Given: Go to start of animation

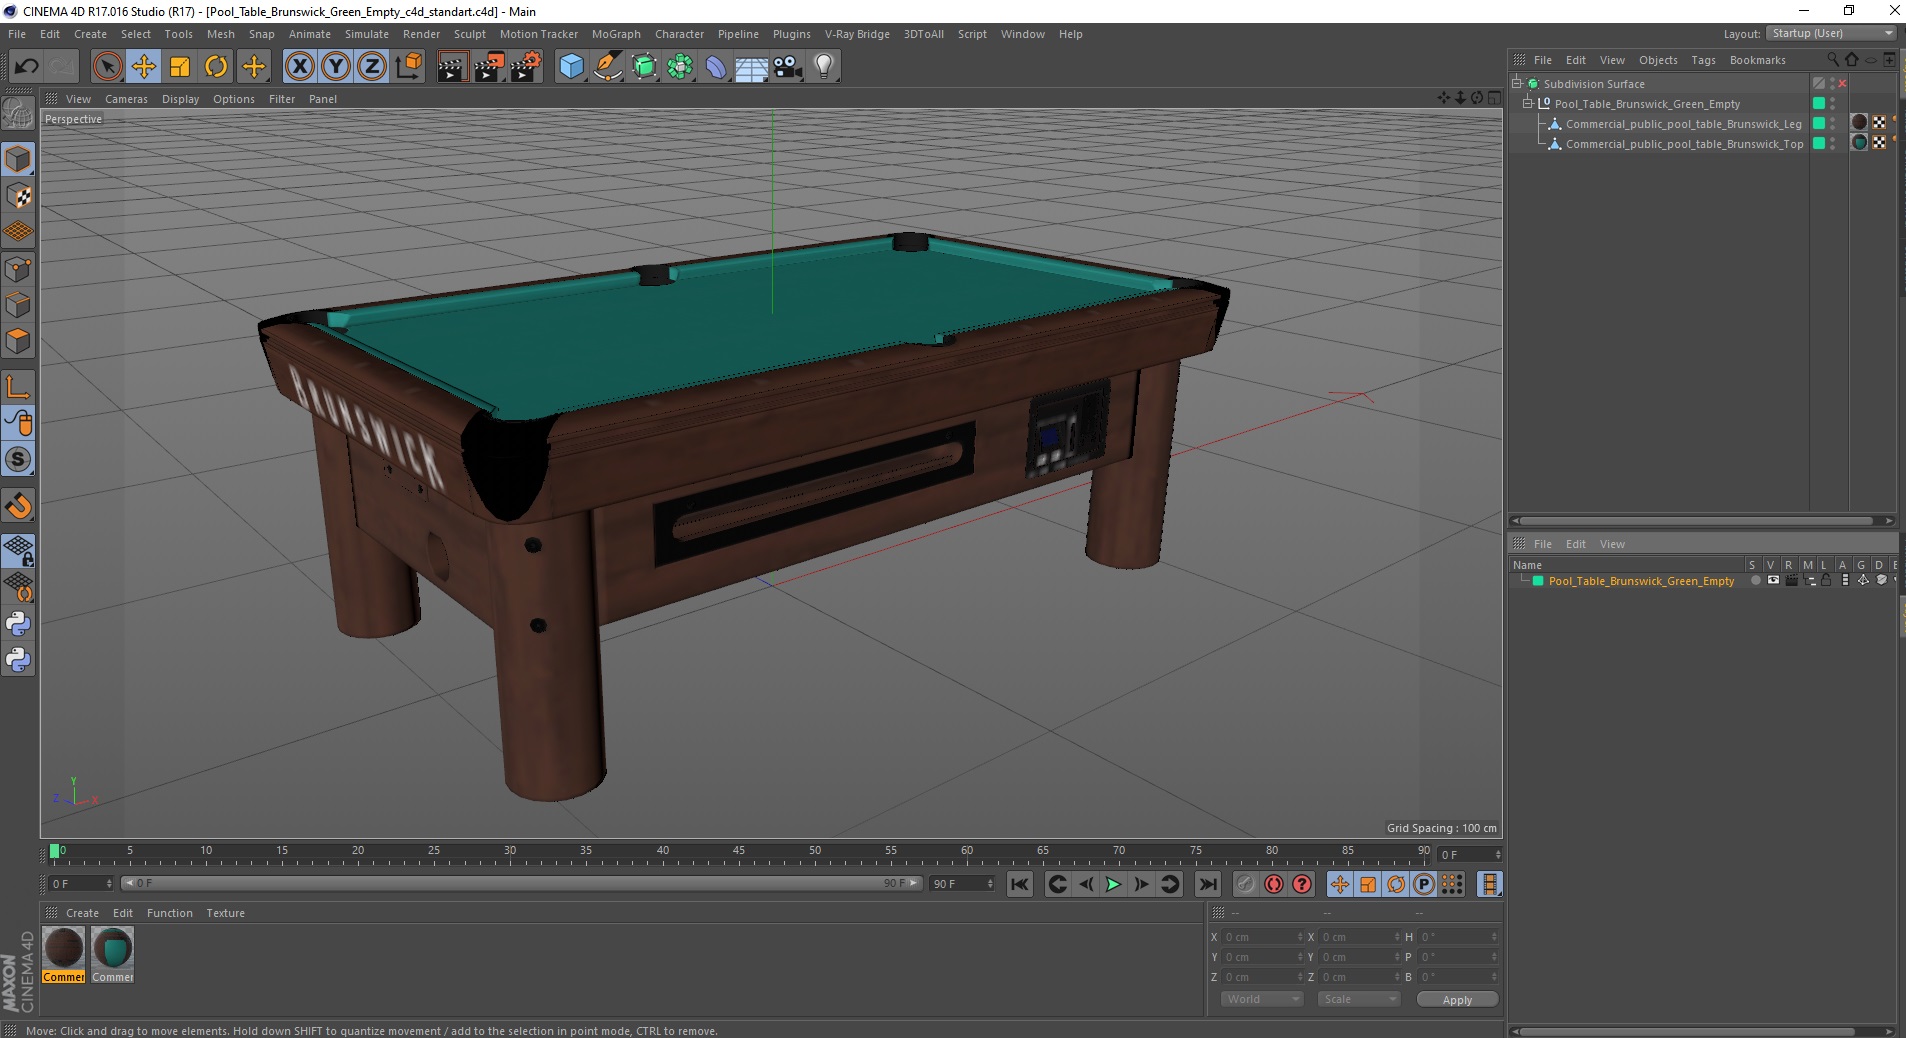Looking at the screenshot, I should pos(1019,884).
